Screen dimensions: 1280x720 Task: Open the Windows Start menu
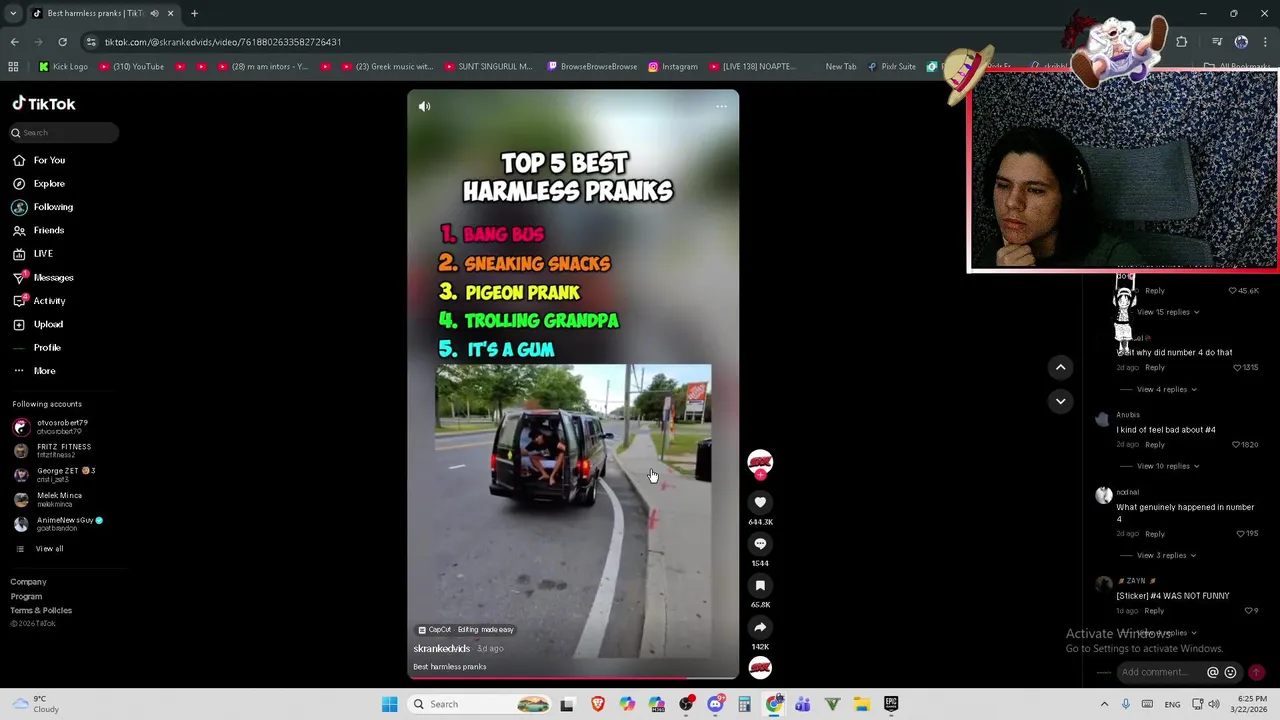[x=389, y=704]
